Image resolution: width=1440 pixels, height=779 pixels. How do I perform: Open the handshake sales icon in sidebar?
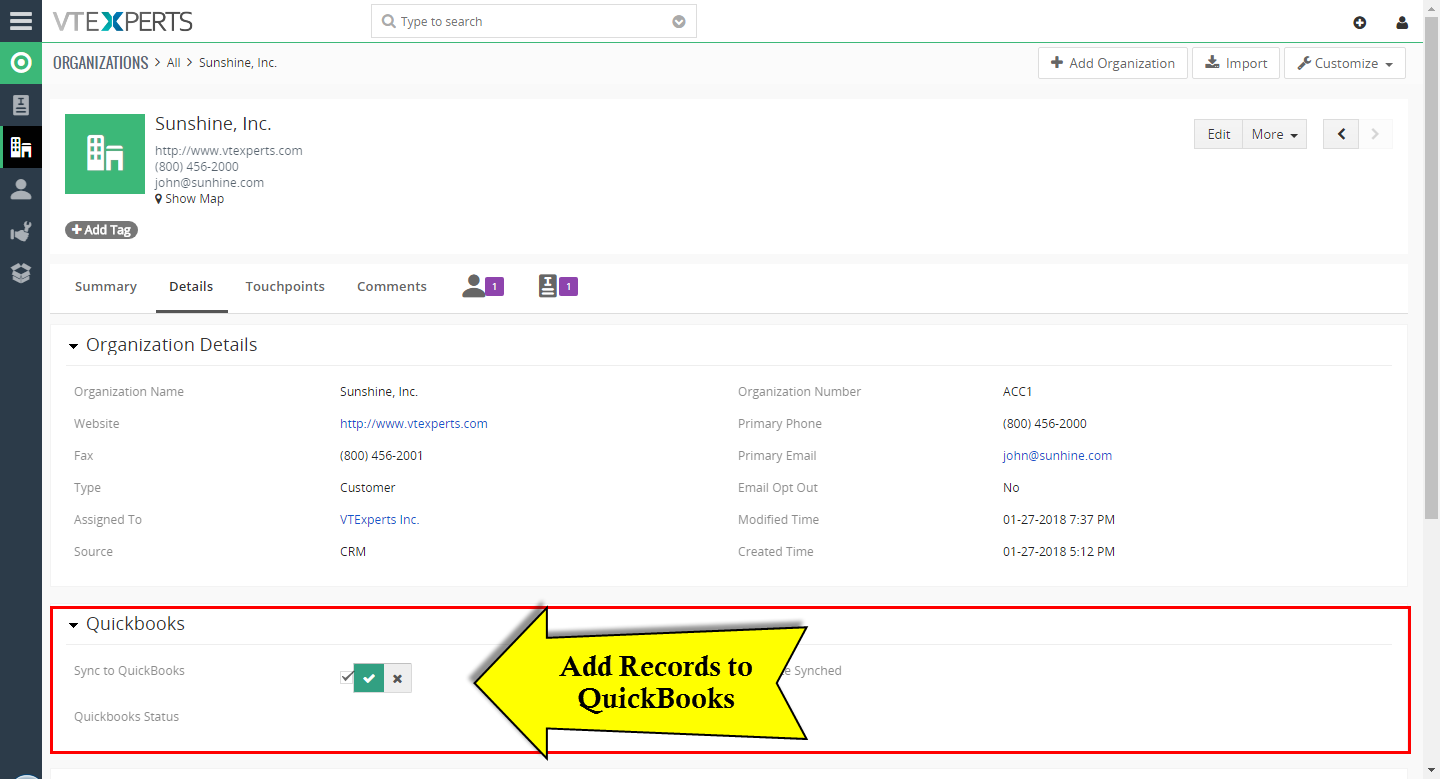click(21, 231)
